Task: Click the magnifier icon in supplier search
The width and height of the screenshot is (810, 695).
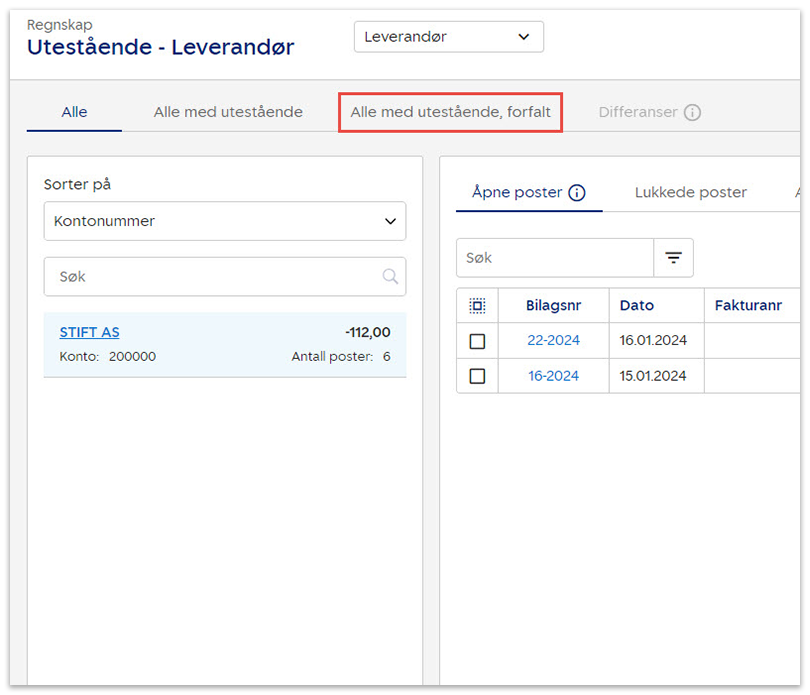Action: (x=390, y=277)
